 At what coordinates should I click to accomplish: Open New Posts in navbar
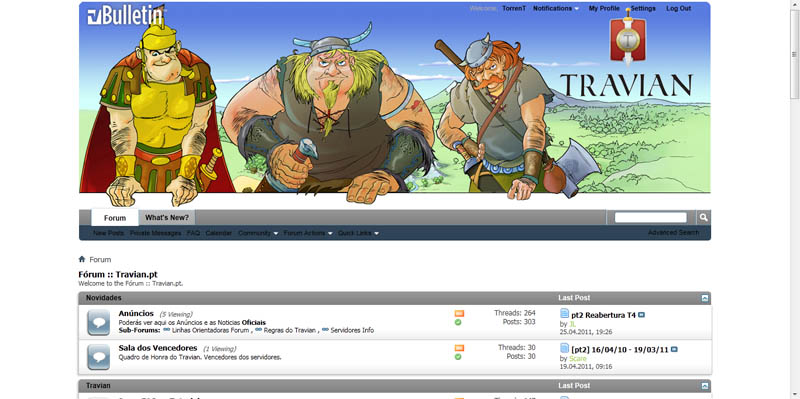[108, 233]
